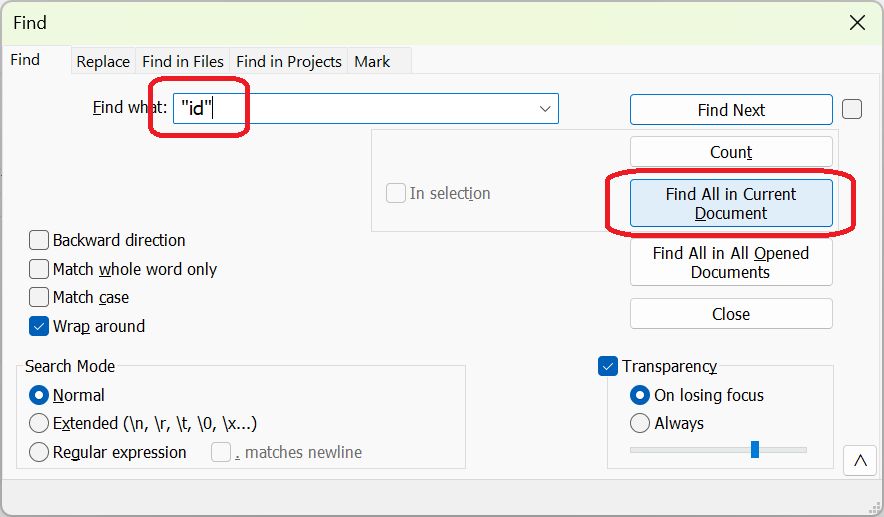Go to the Mark tab
884x517 pixels.
372,61
